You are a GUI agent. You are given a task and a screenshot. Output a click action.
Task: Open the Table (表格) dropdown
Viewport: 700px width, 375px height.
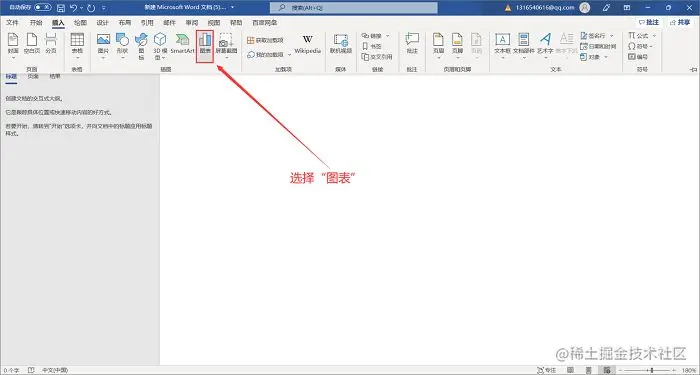[x=77, y=46]
